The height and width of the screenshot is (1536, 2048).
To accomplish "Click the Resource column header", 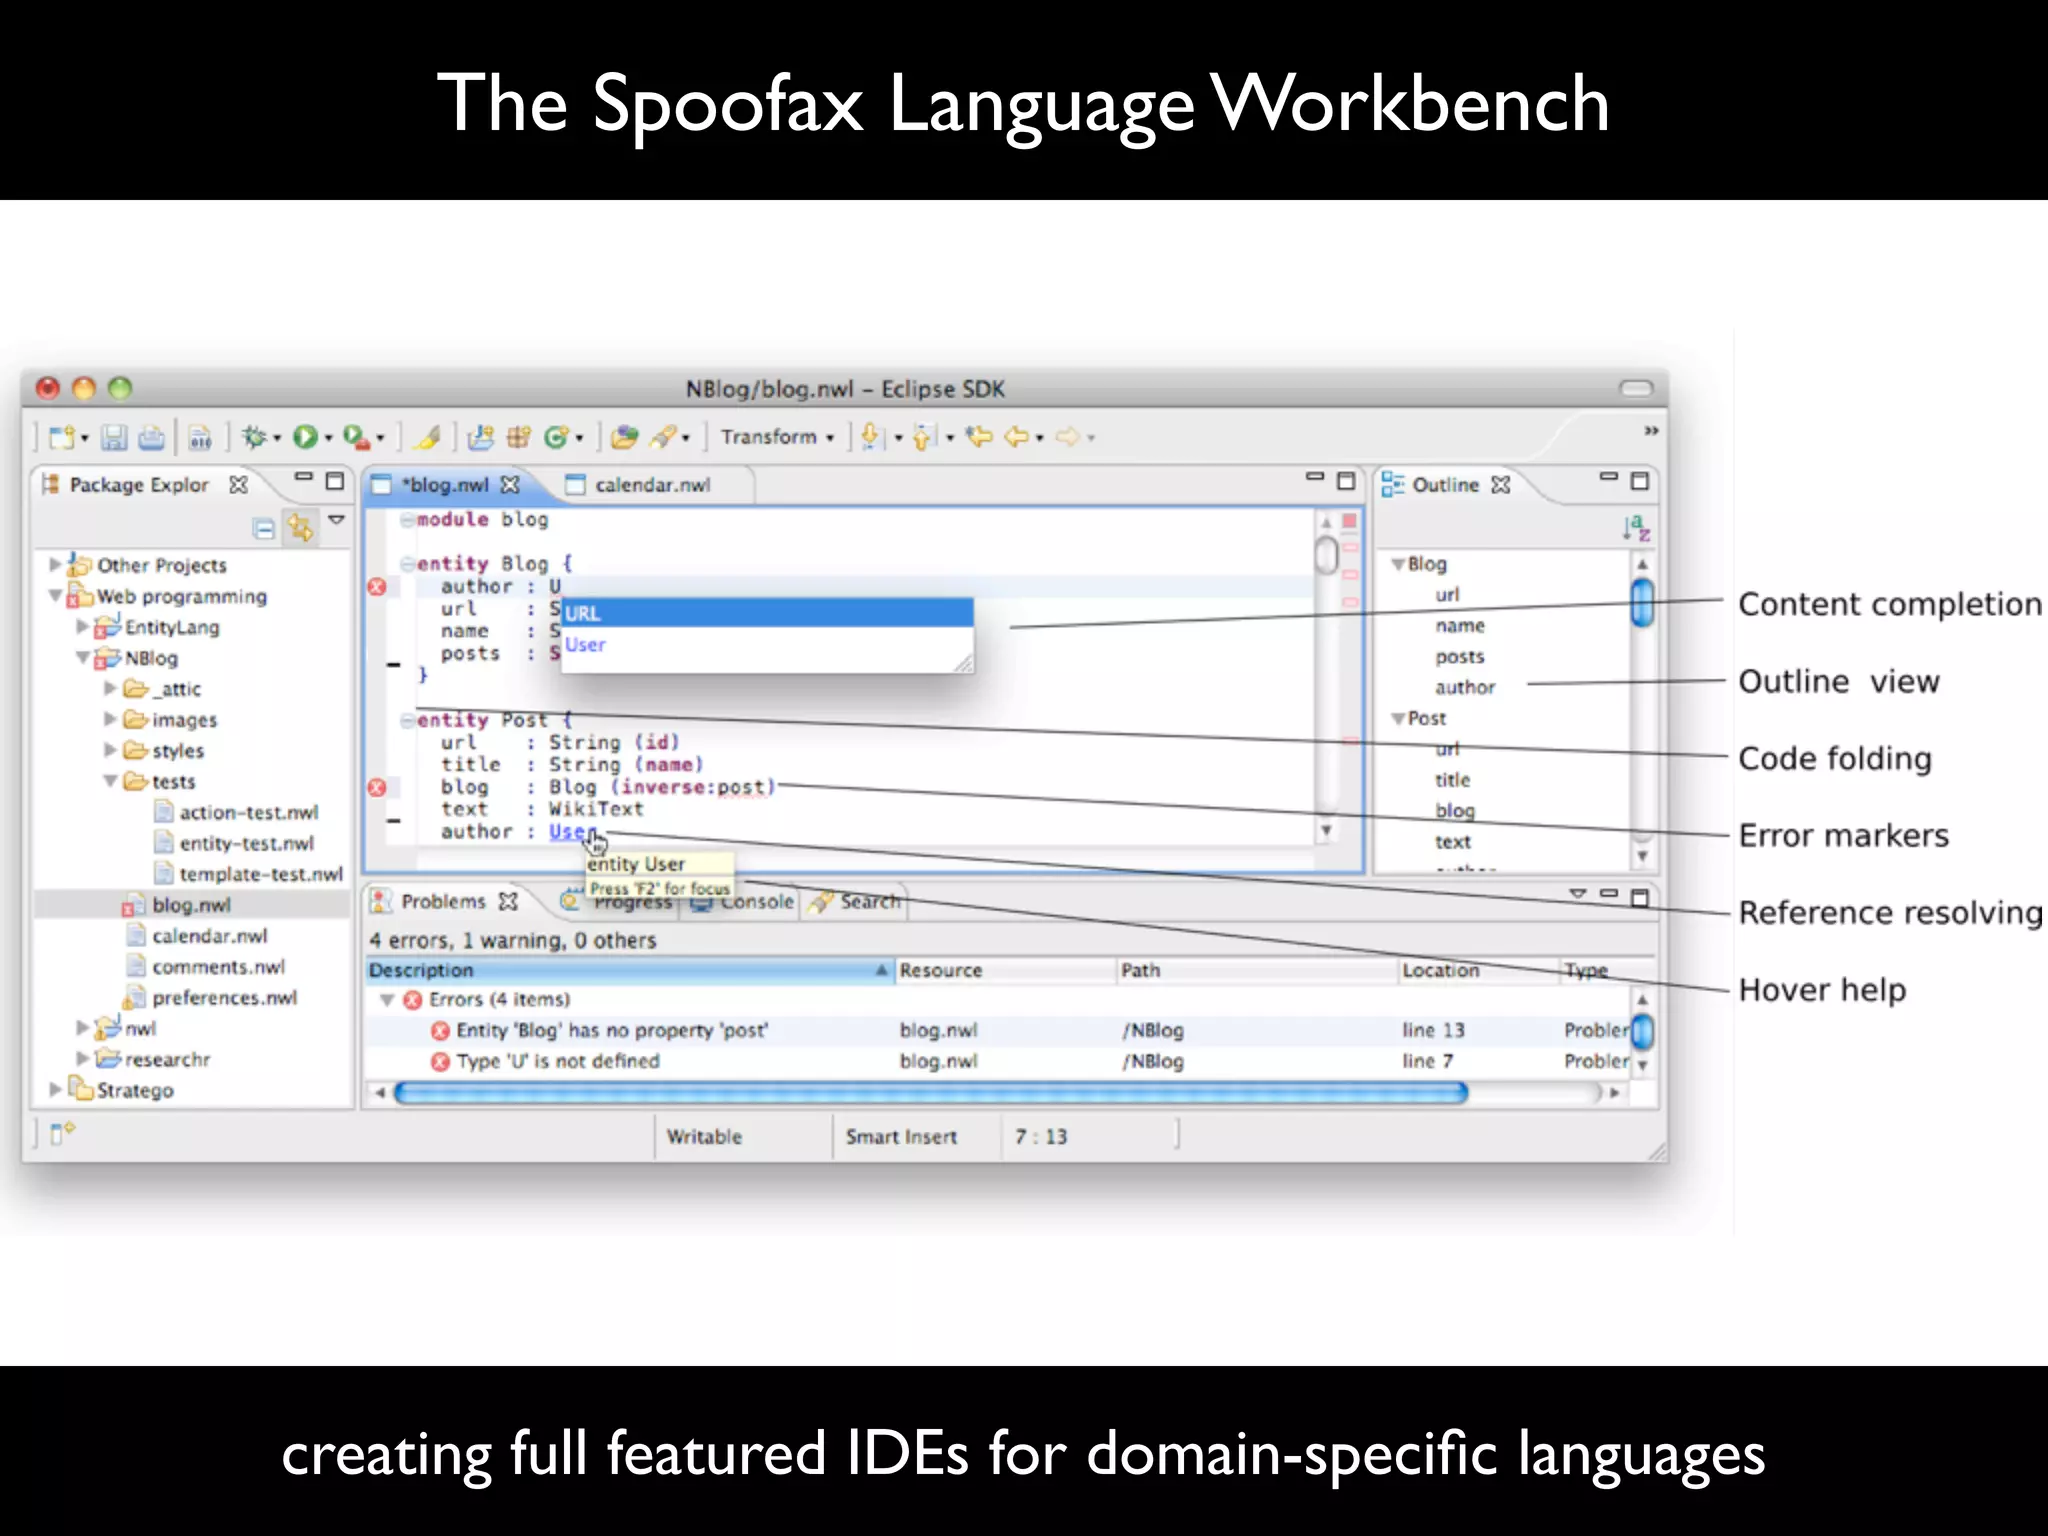I will click(1005, 970).
